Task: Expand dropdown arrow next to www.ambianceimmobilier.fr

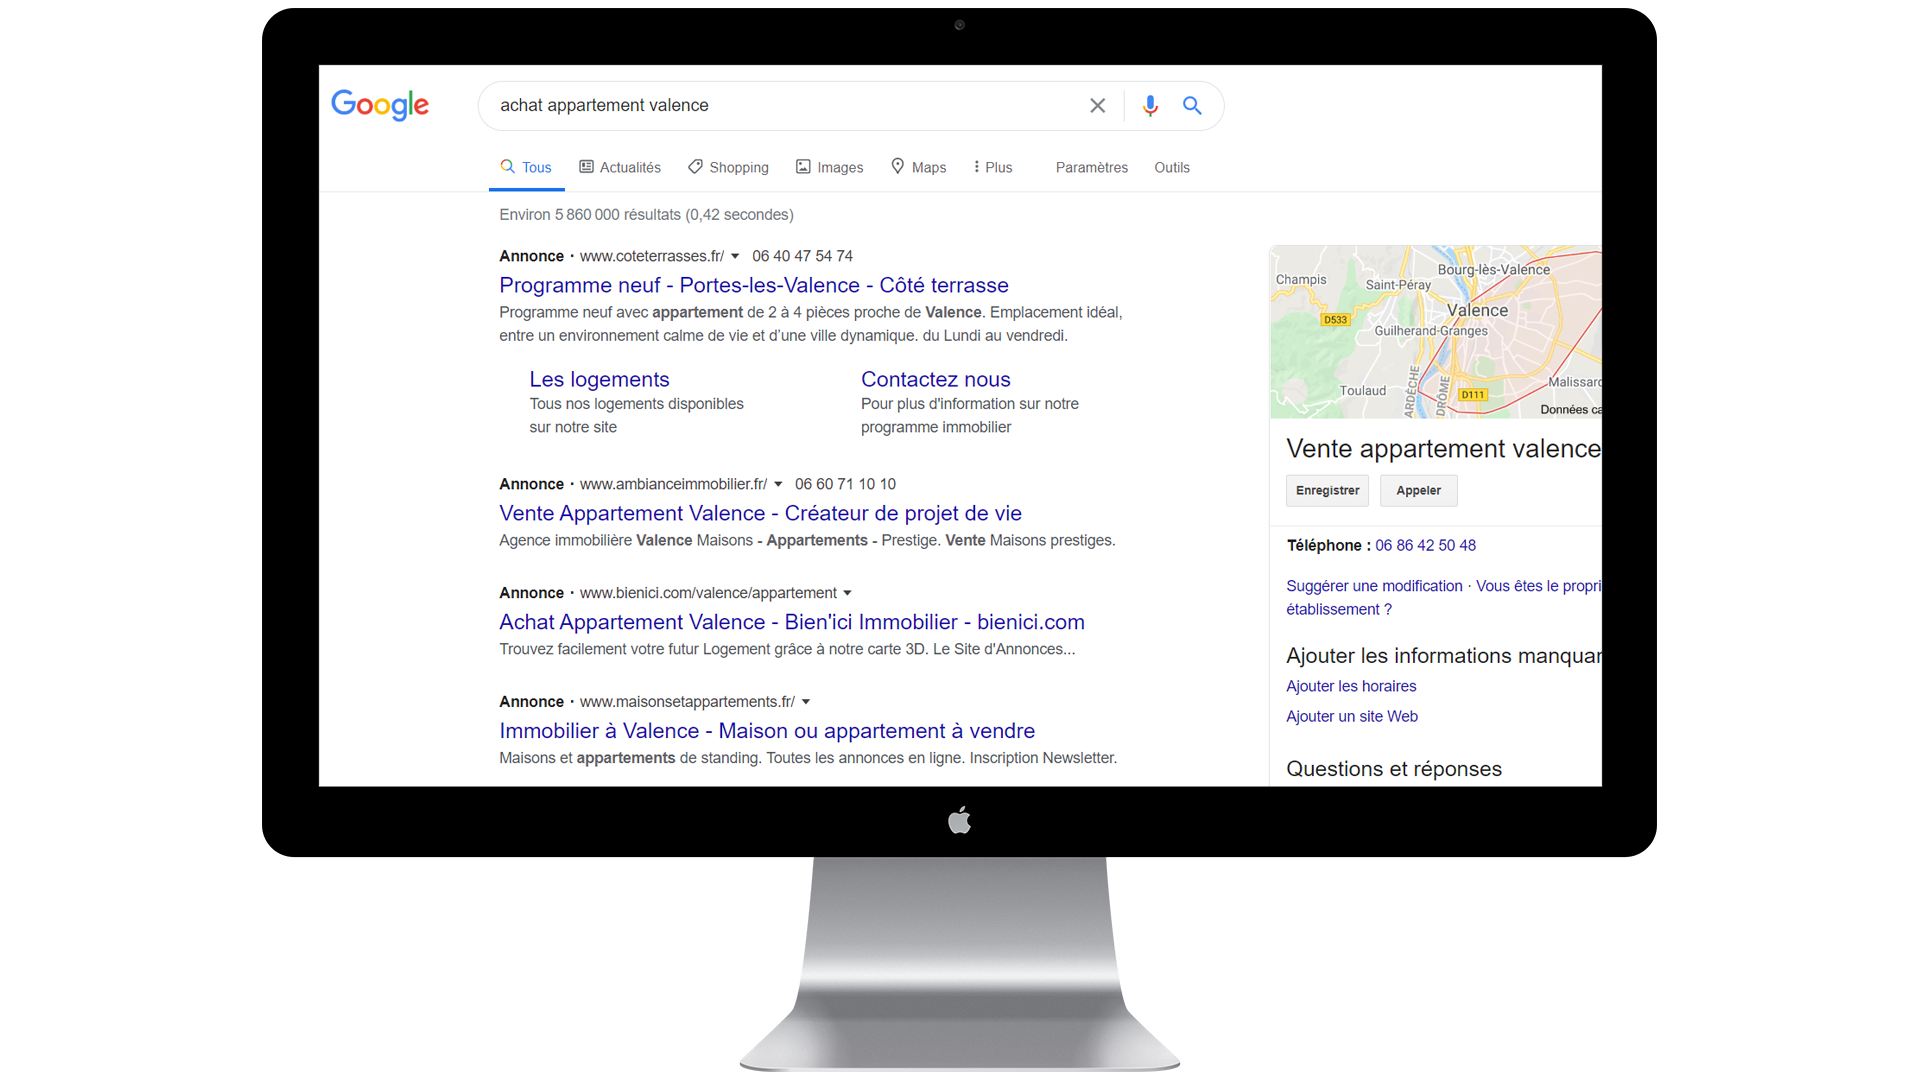Action: [778, 484]
